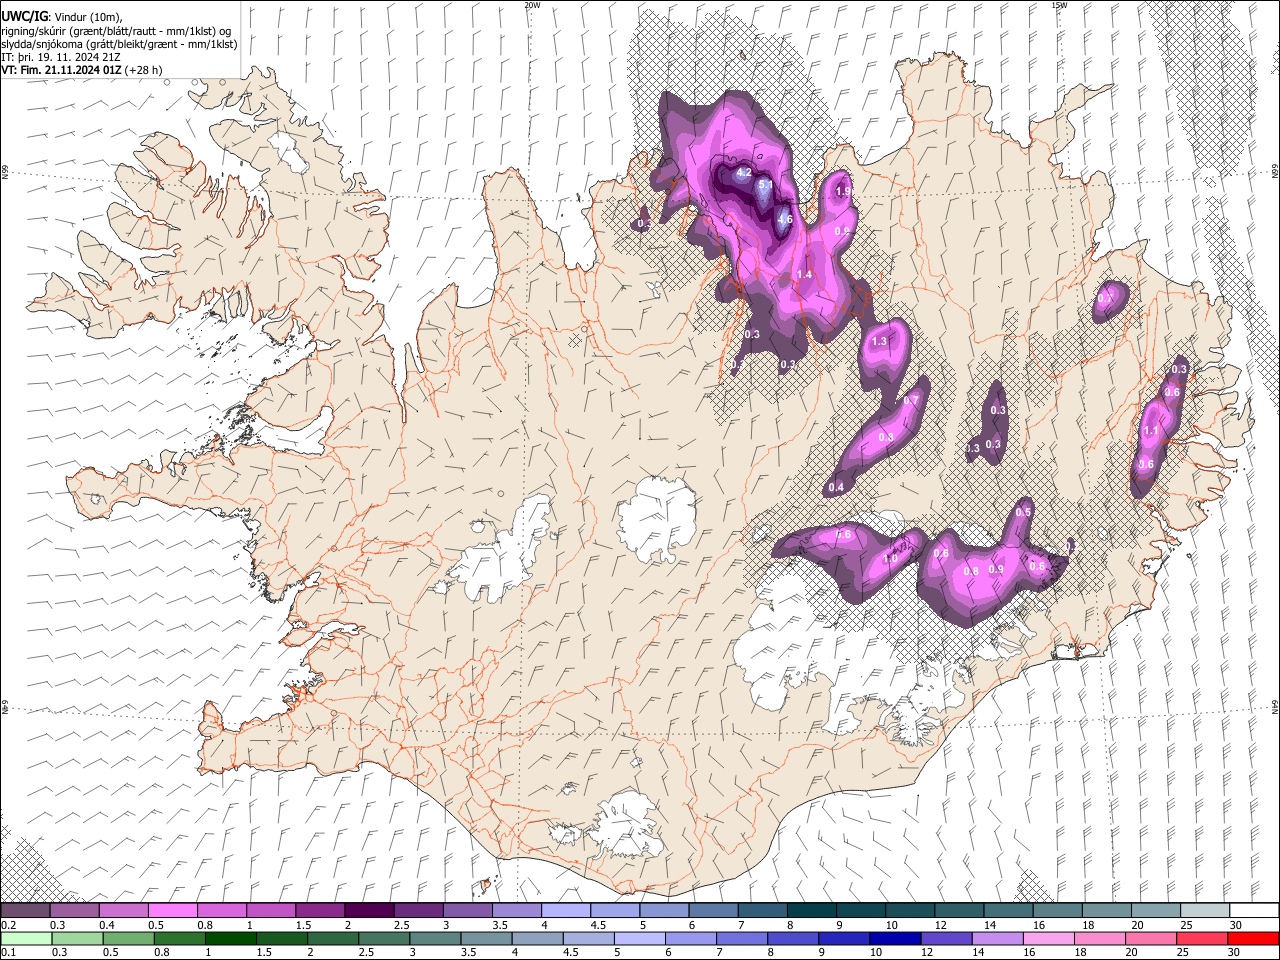Click the 1.1 value label in the east
The image size is (1280, 960).
tap(1150, 431)
